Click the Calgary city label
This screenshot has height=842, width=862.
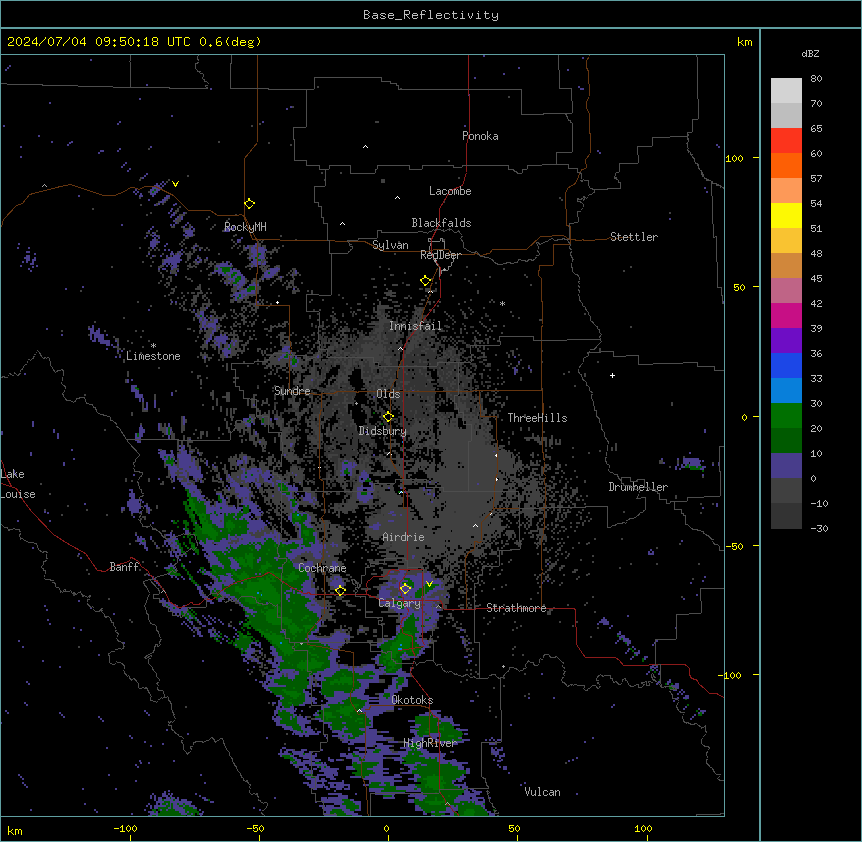tap(399, 603)
